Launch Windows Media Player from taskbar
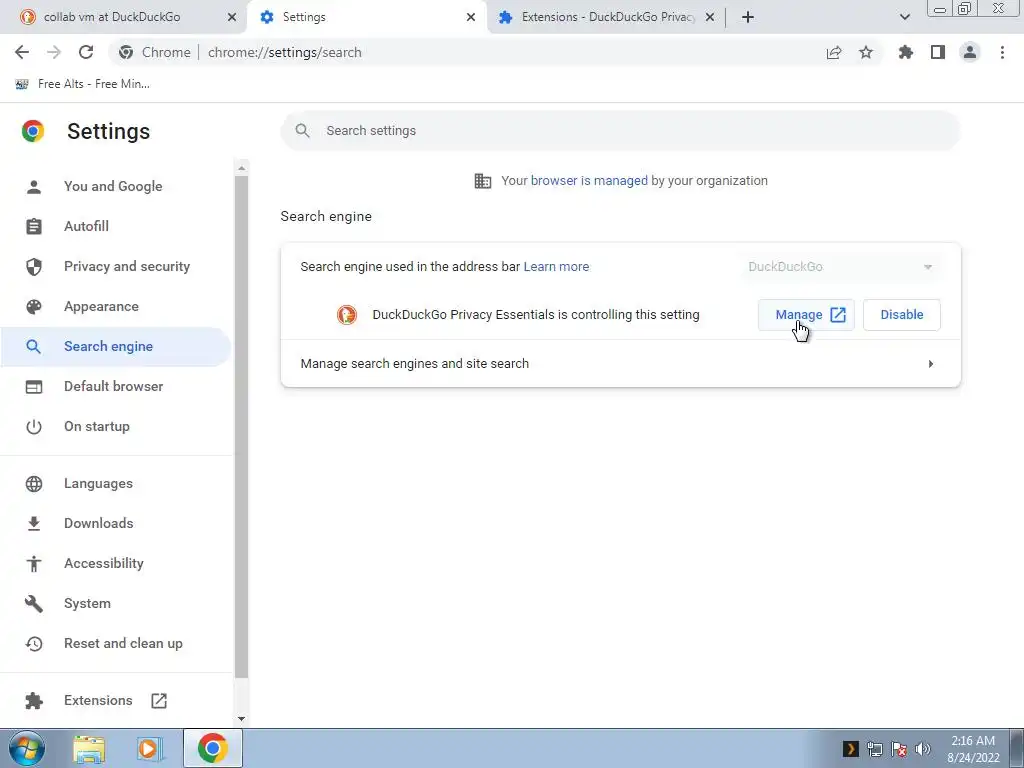The height and width of the screenshot is (768, 1024). pos(150,748)
